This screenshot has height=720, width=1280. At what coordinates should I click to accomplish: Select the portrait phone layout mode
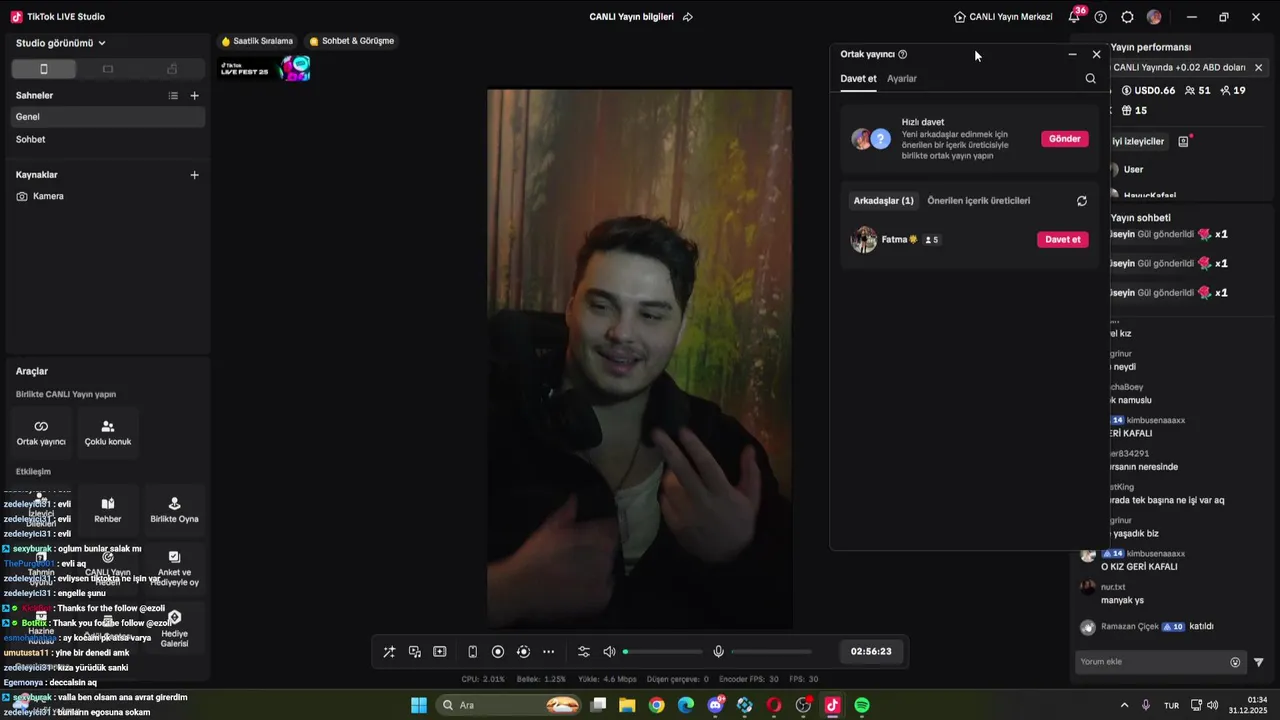click(43, 69)
